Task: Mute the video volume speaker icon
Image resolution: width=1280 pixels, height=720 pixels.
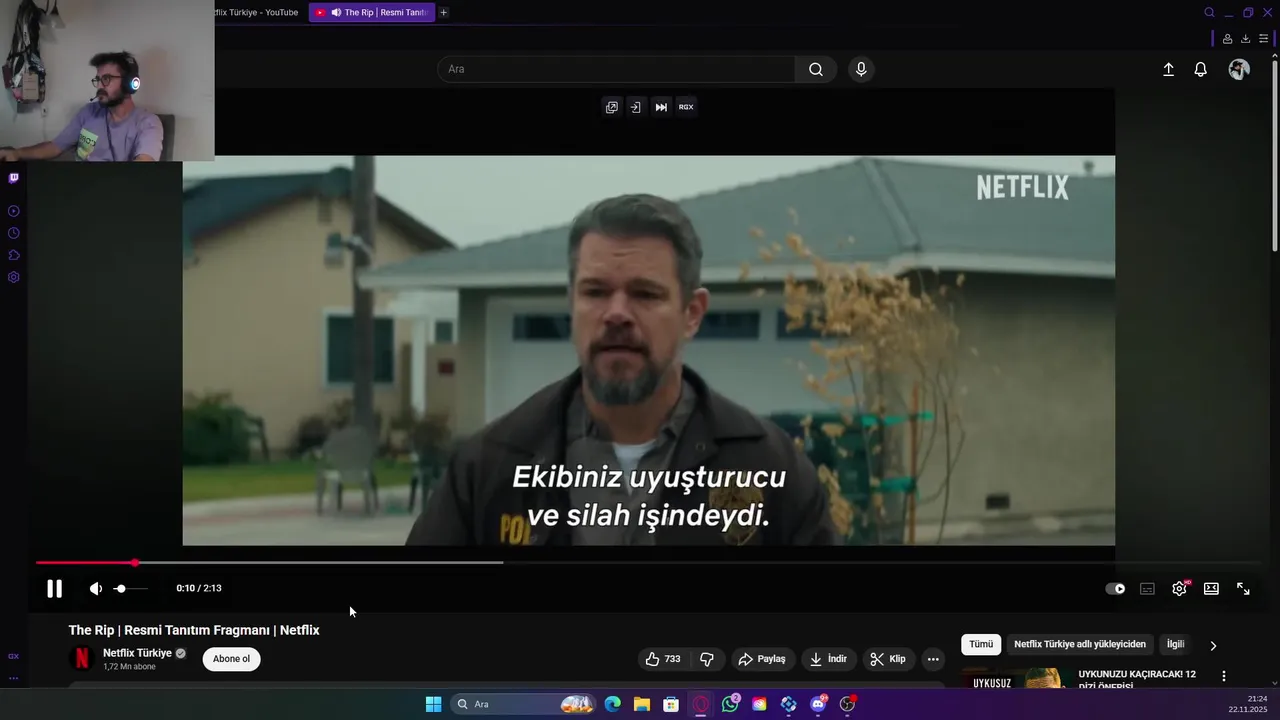Action: (95, 589)
